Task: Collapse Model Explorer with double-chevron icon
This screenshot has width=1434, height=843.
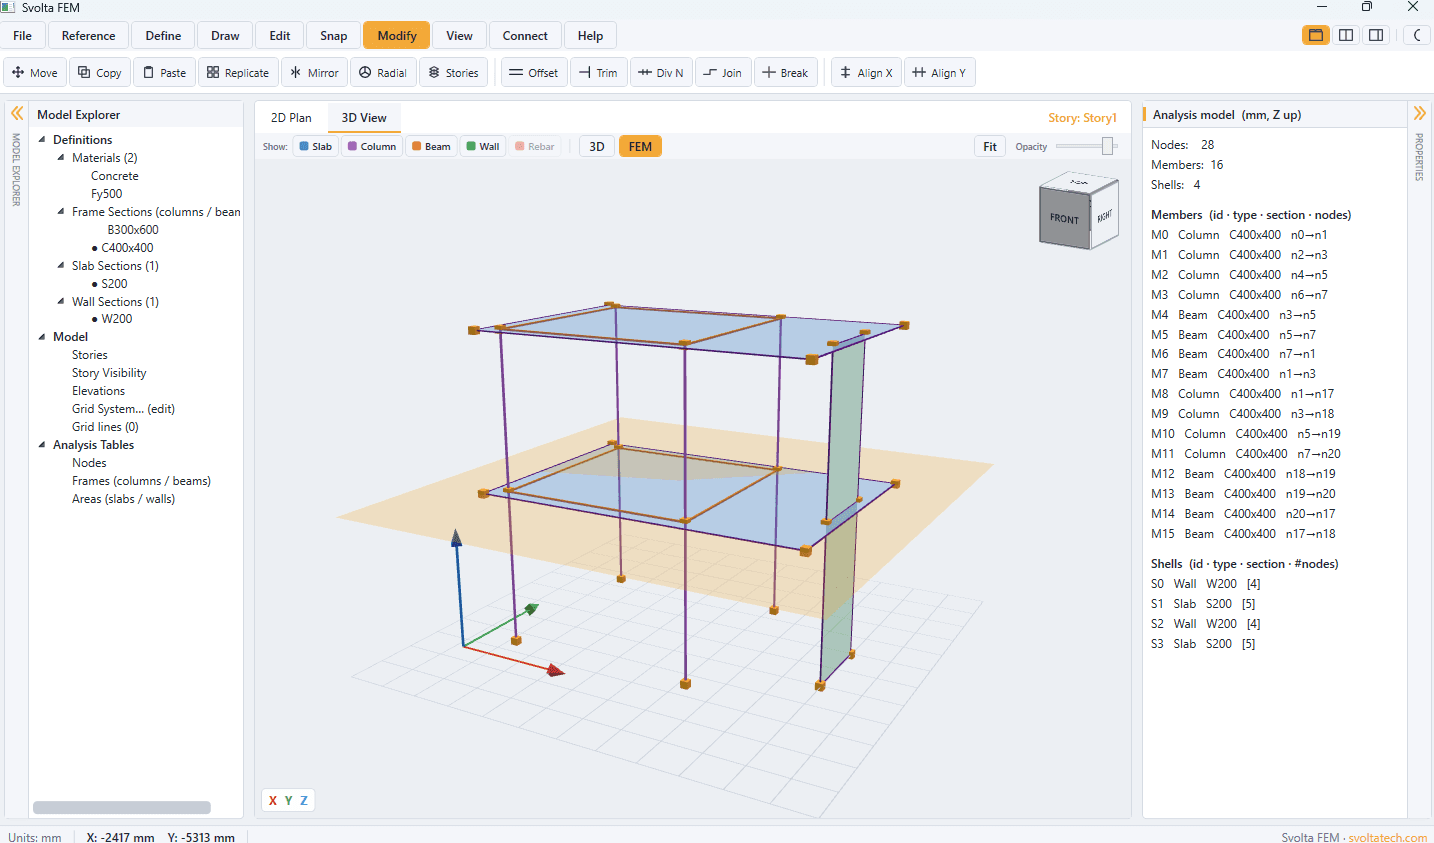Action: (17, 114)
